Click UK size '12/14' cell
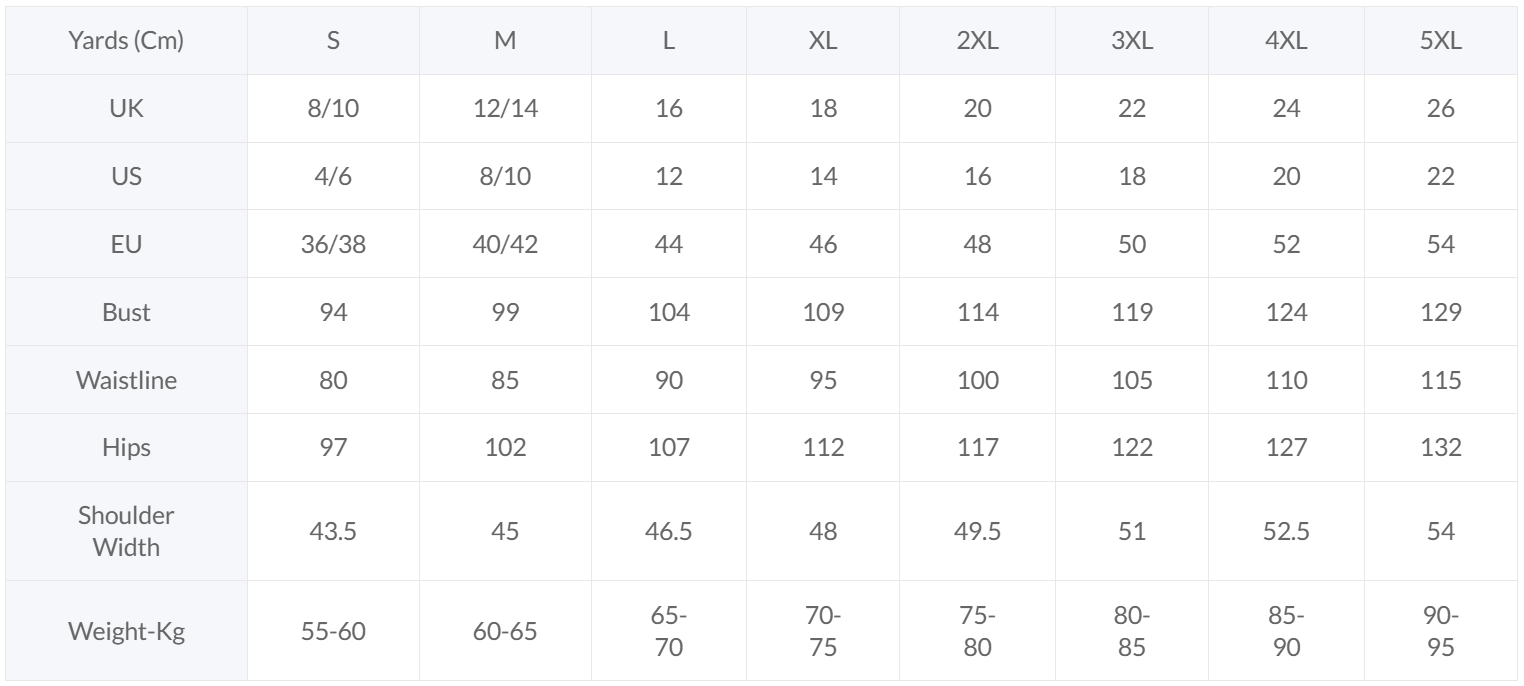This screenshot has height=686, width=1524. (505, 108)
